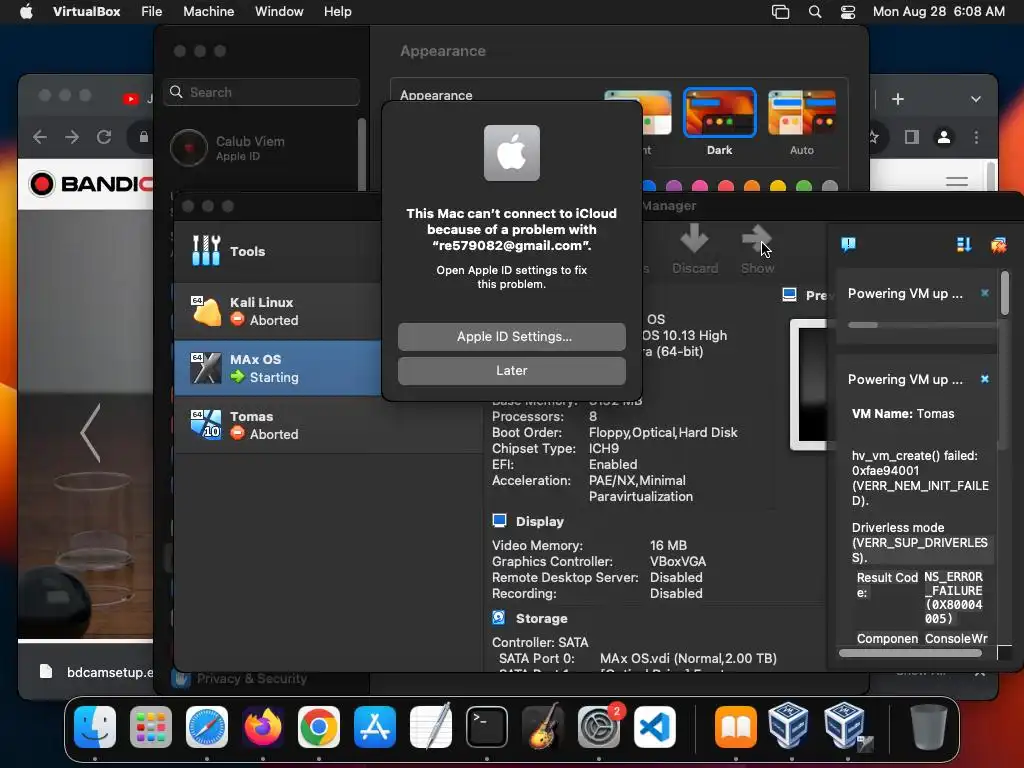Open new tab in Chrome
1024x768 pixels.
[898, 99]
